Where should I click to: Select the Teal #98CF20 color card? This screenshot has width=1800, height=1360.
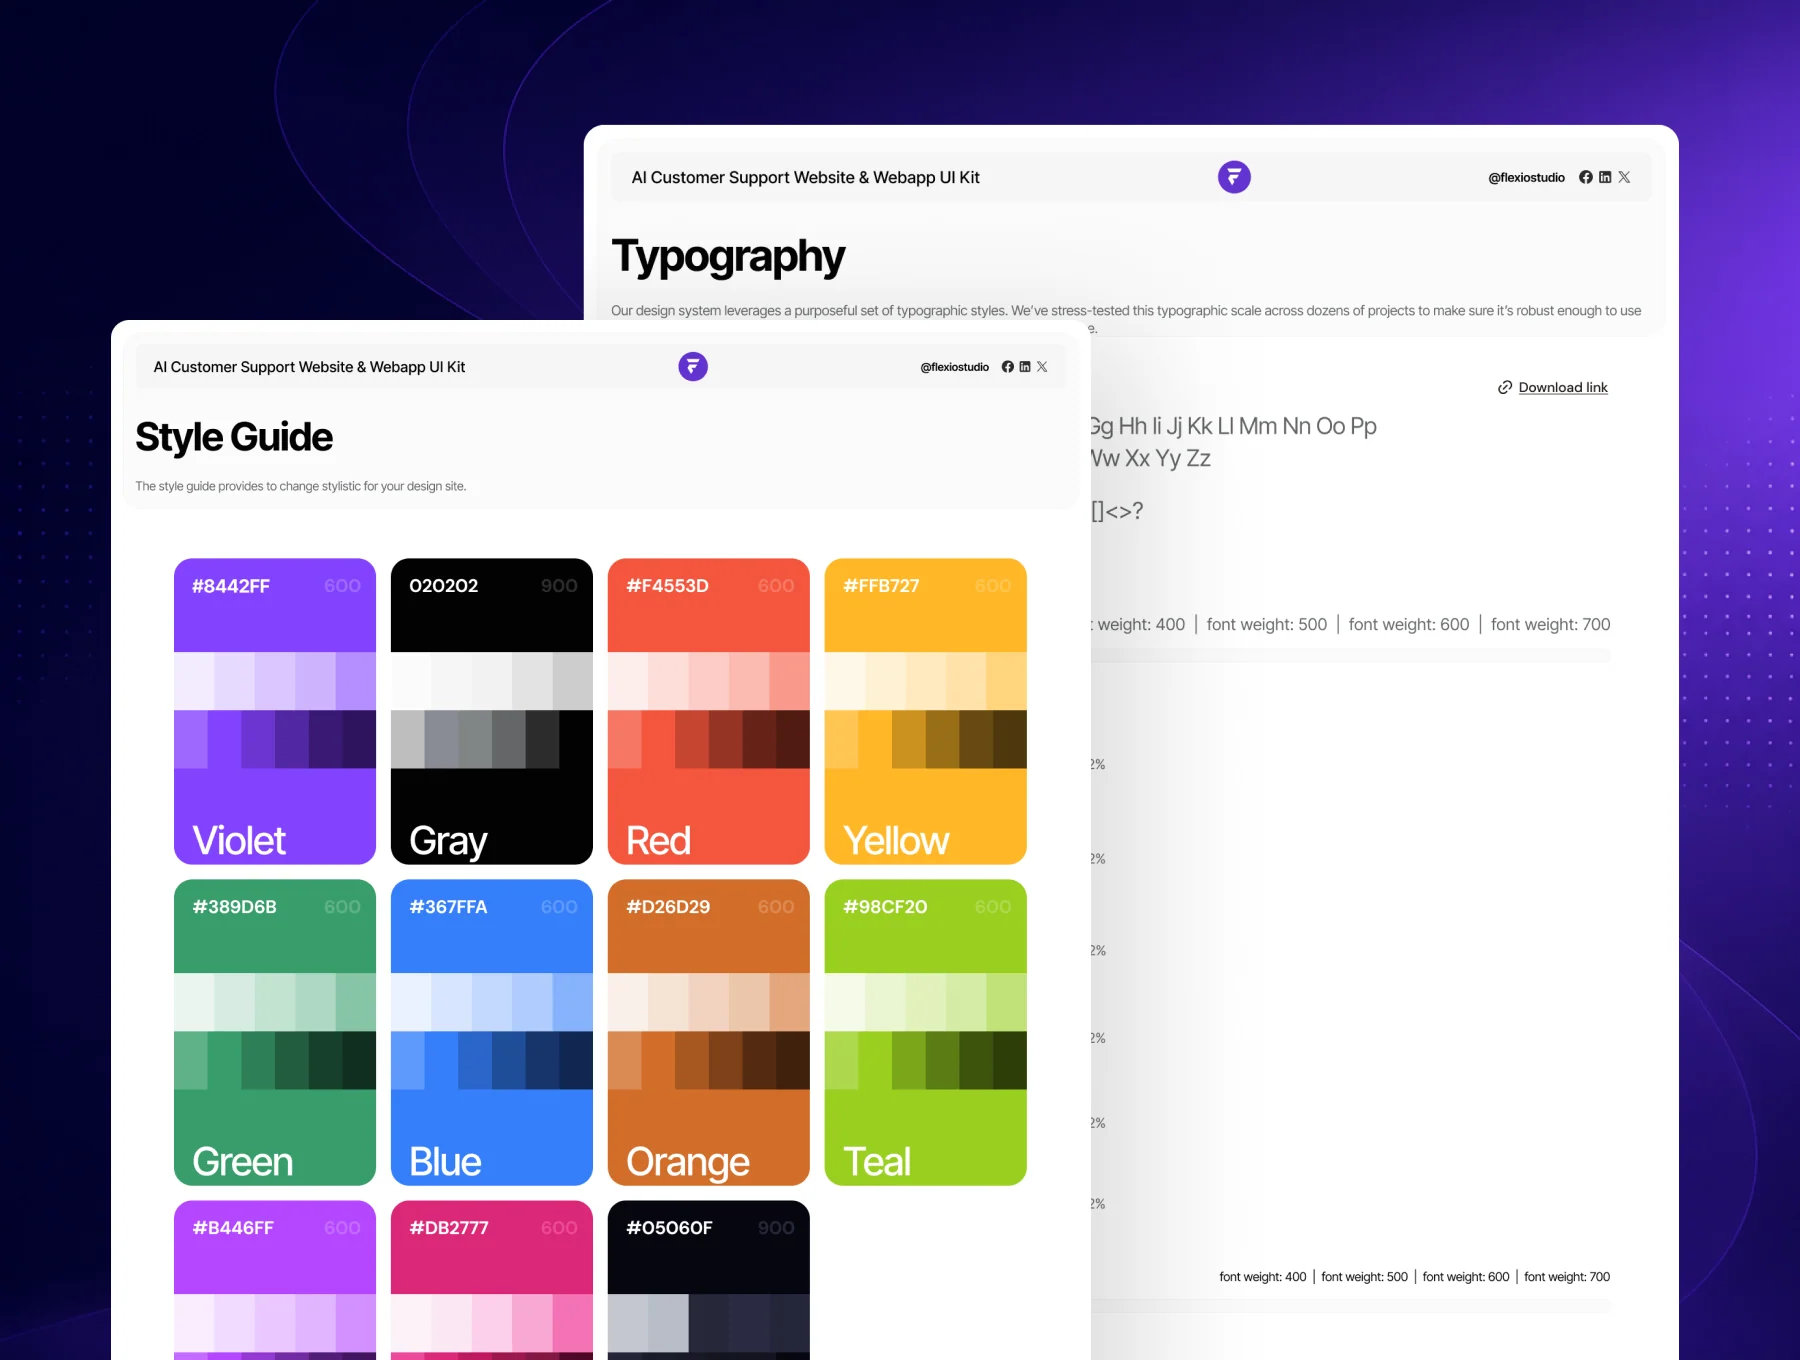point(926,1032)
